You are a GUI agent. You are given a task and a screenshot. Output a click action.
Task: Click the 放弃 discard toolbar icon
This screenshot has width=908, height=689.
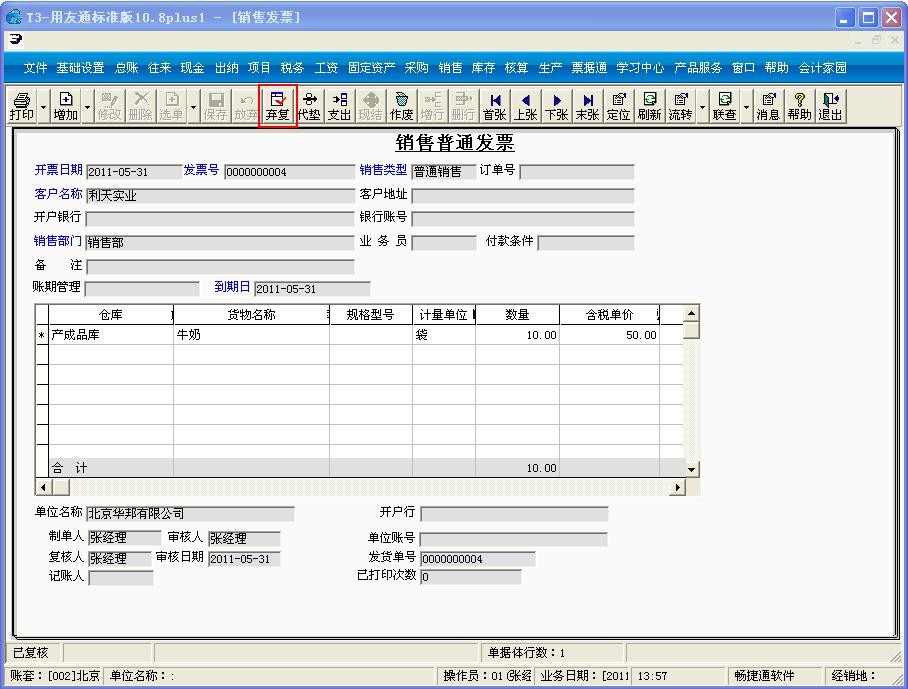pos(246,106)
